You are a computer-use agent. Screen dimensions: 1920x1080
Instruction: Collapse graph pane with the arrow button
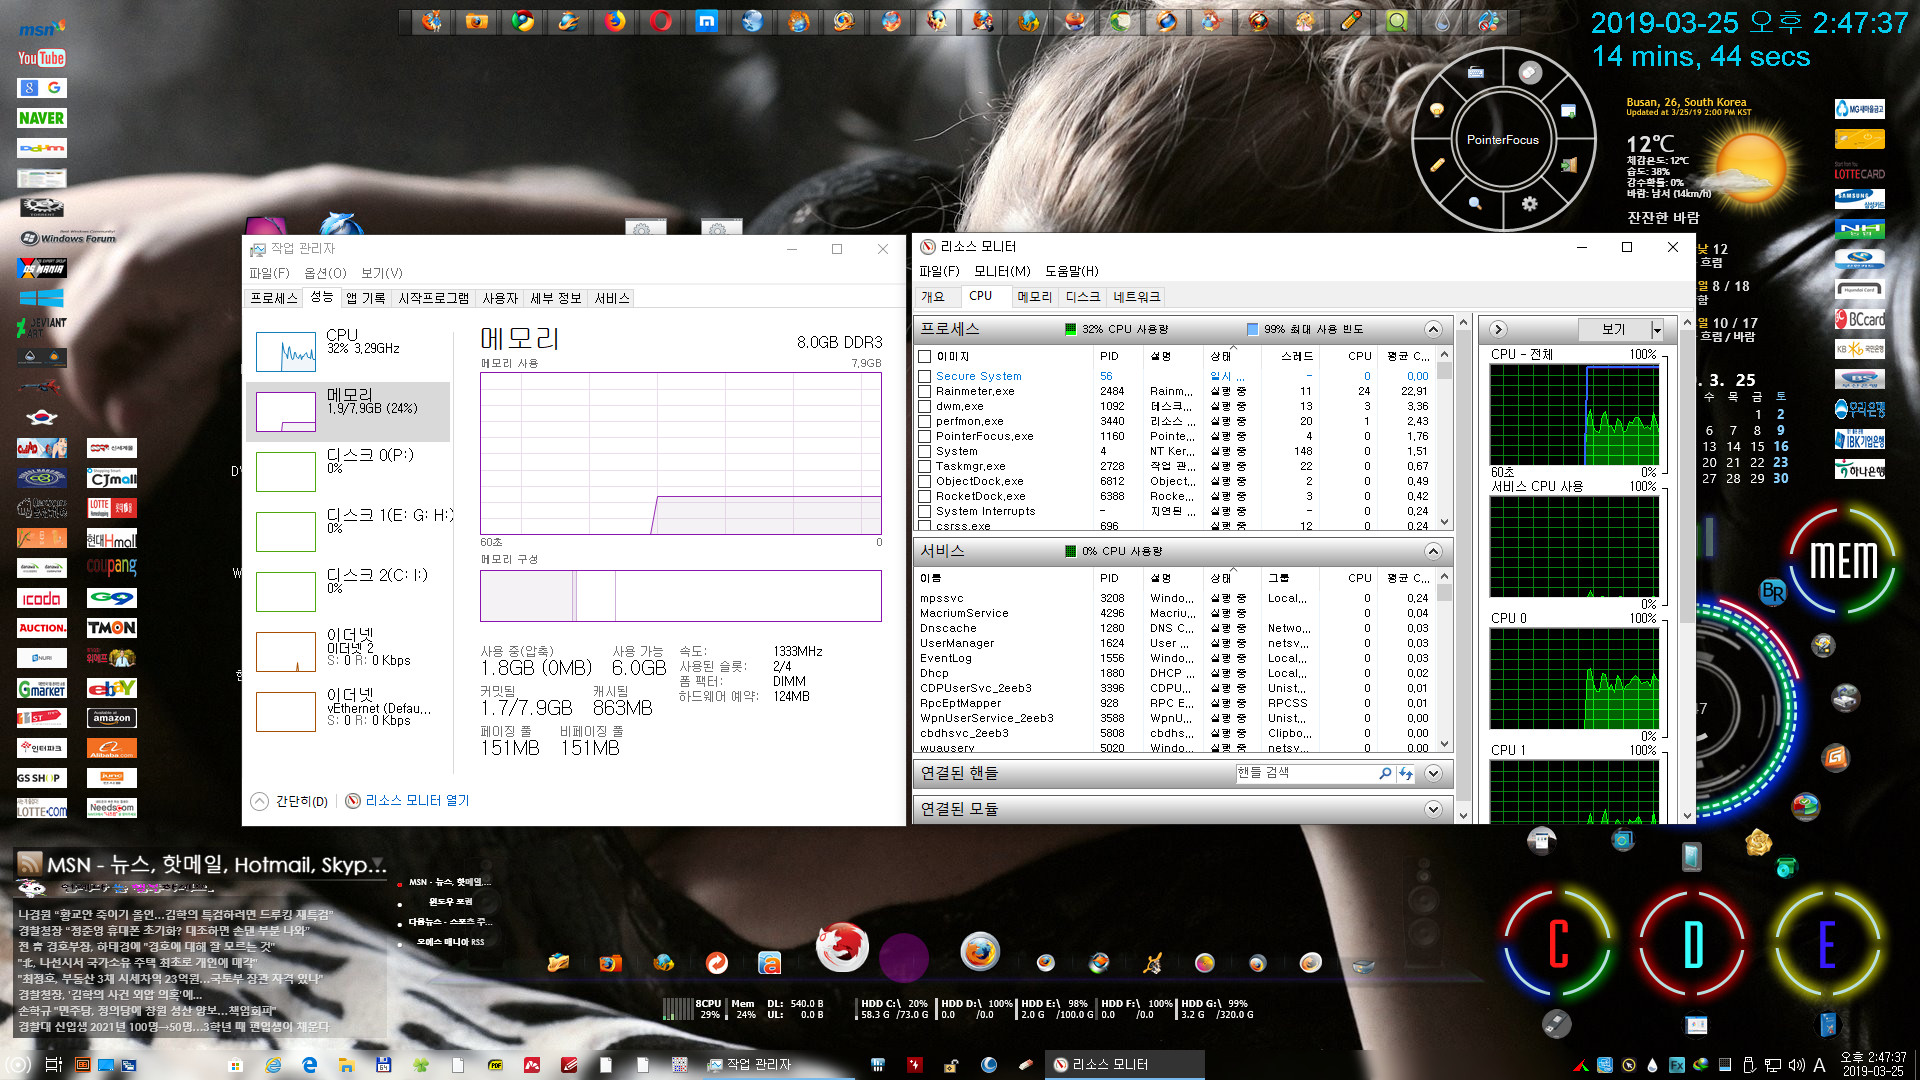click(x=1498, y=329)
